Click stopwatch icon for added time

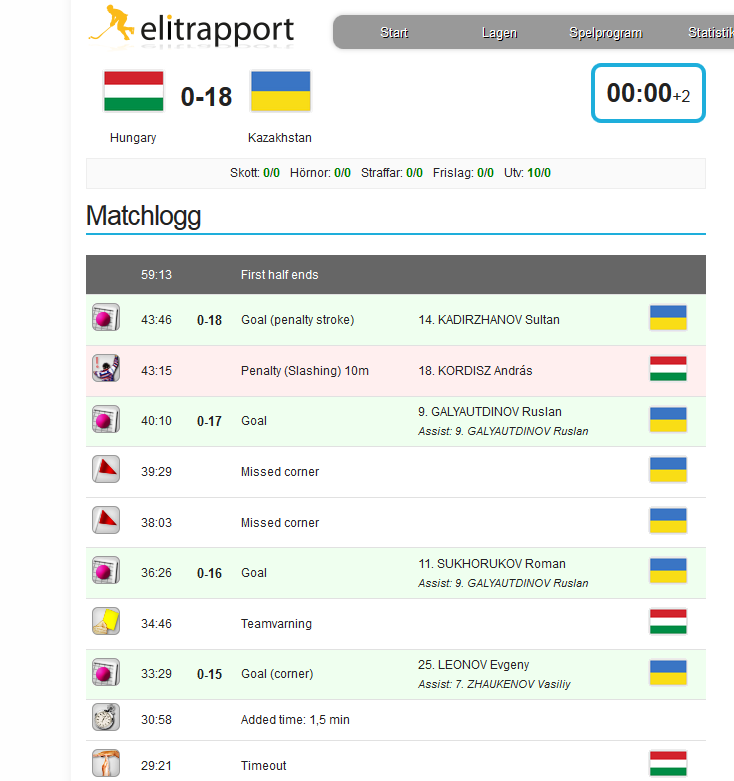pos(106,717)
